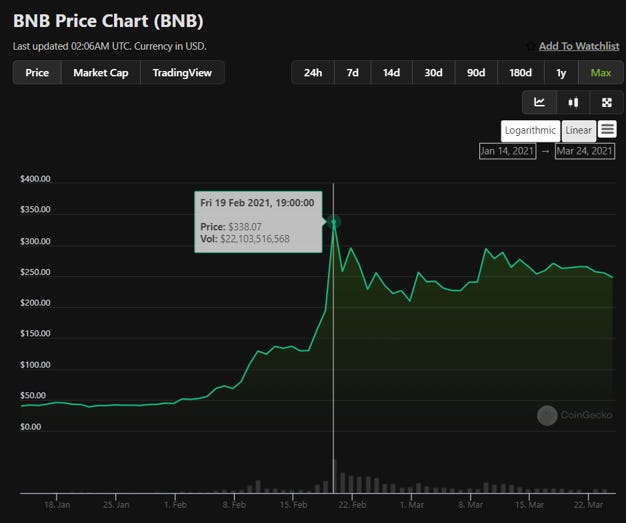The image size is (626, 523).
Task: Click the 8. Mar date label
Action: (x=471, y=505)
